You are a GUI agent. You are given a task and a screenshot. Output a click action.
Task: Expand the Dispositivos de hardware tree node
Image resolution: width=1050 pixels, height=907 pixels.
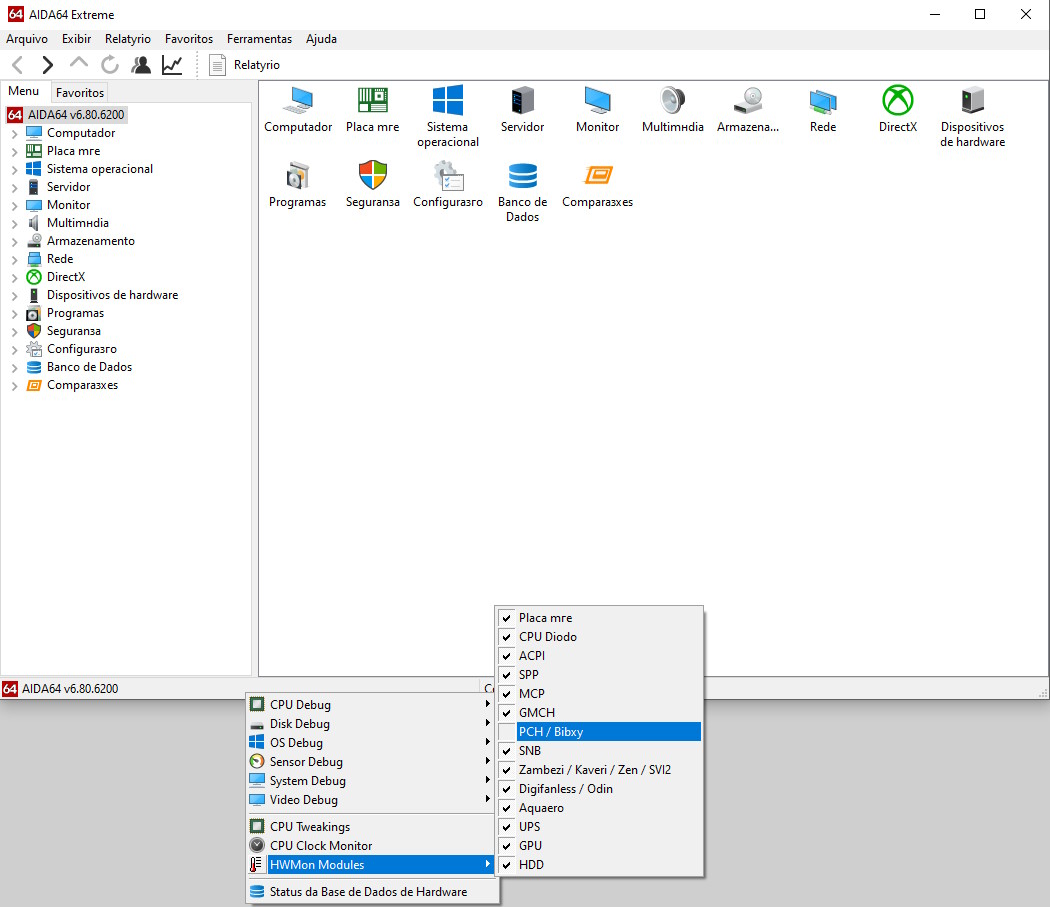coord(14,295)
